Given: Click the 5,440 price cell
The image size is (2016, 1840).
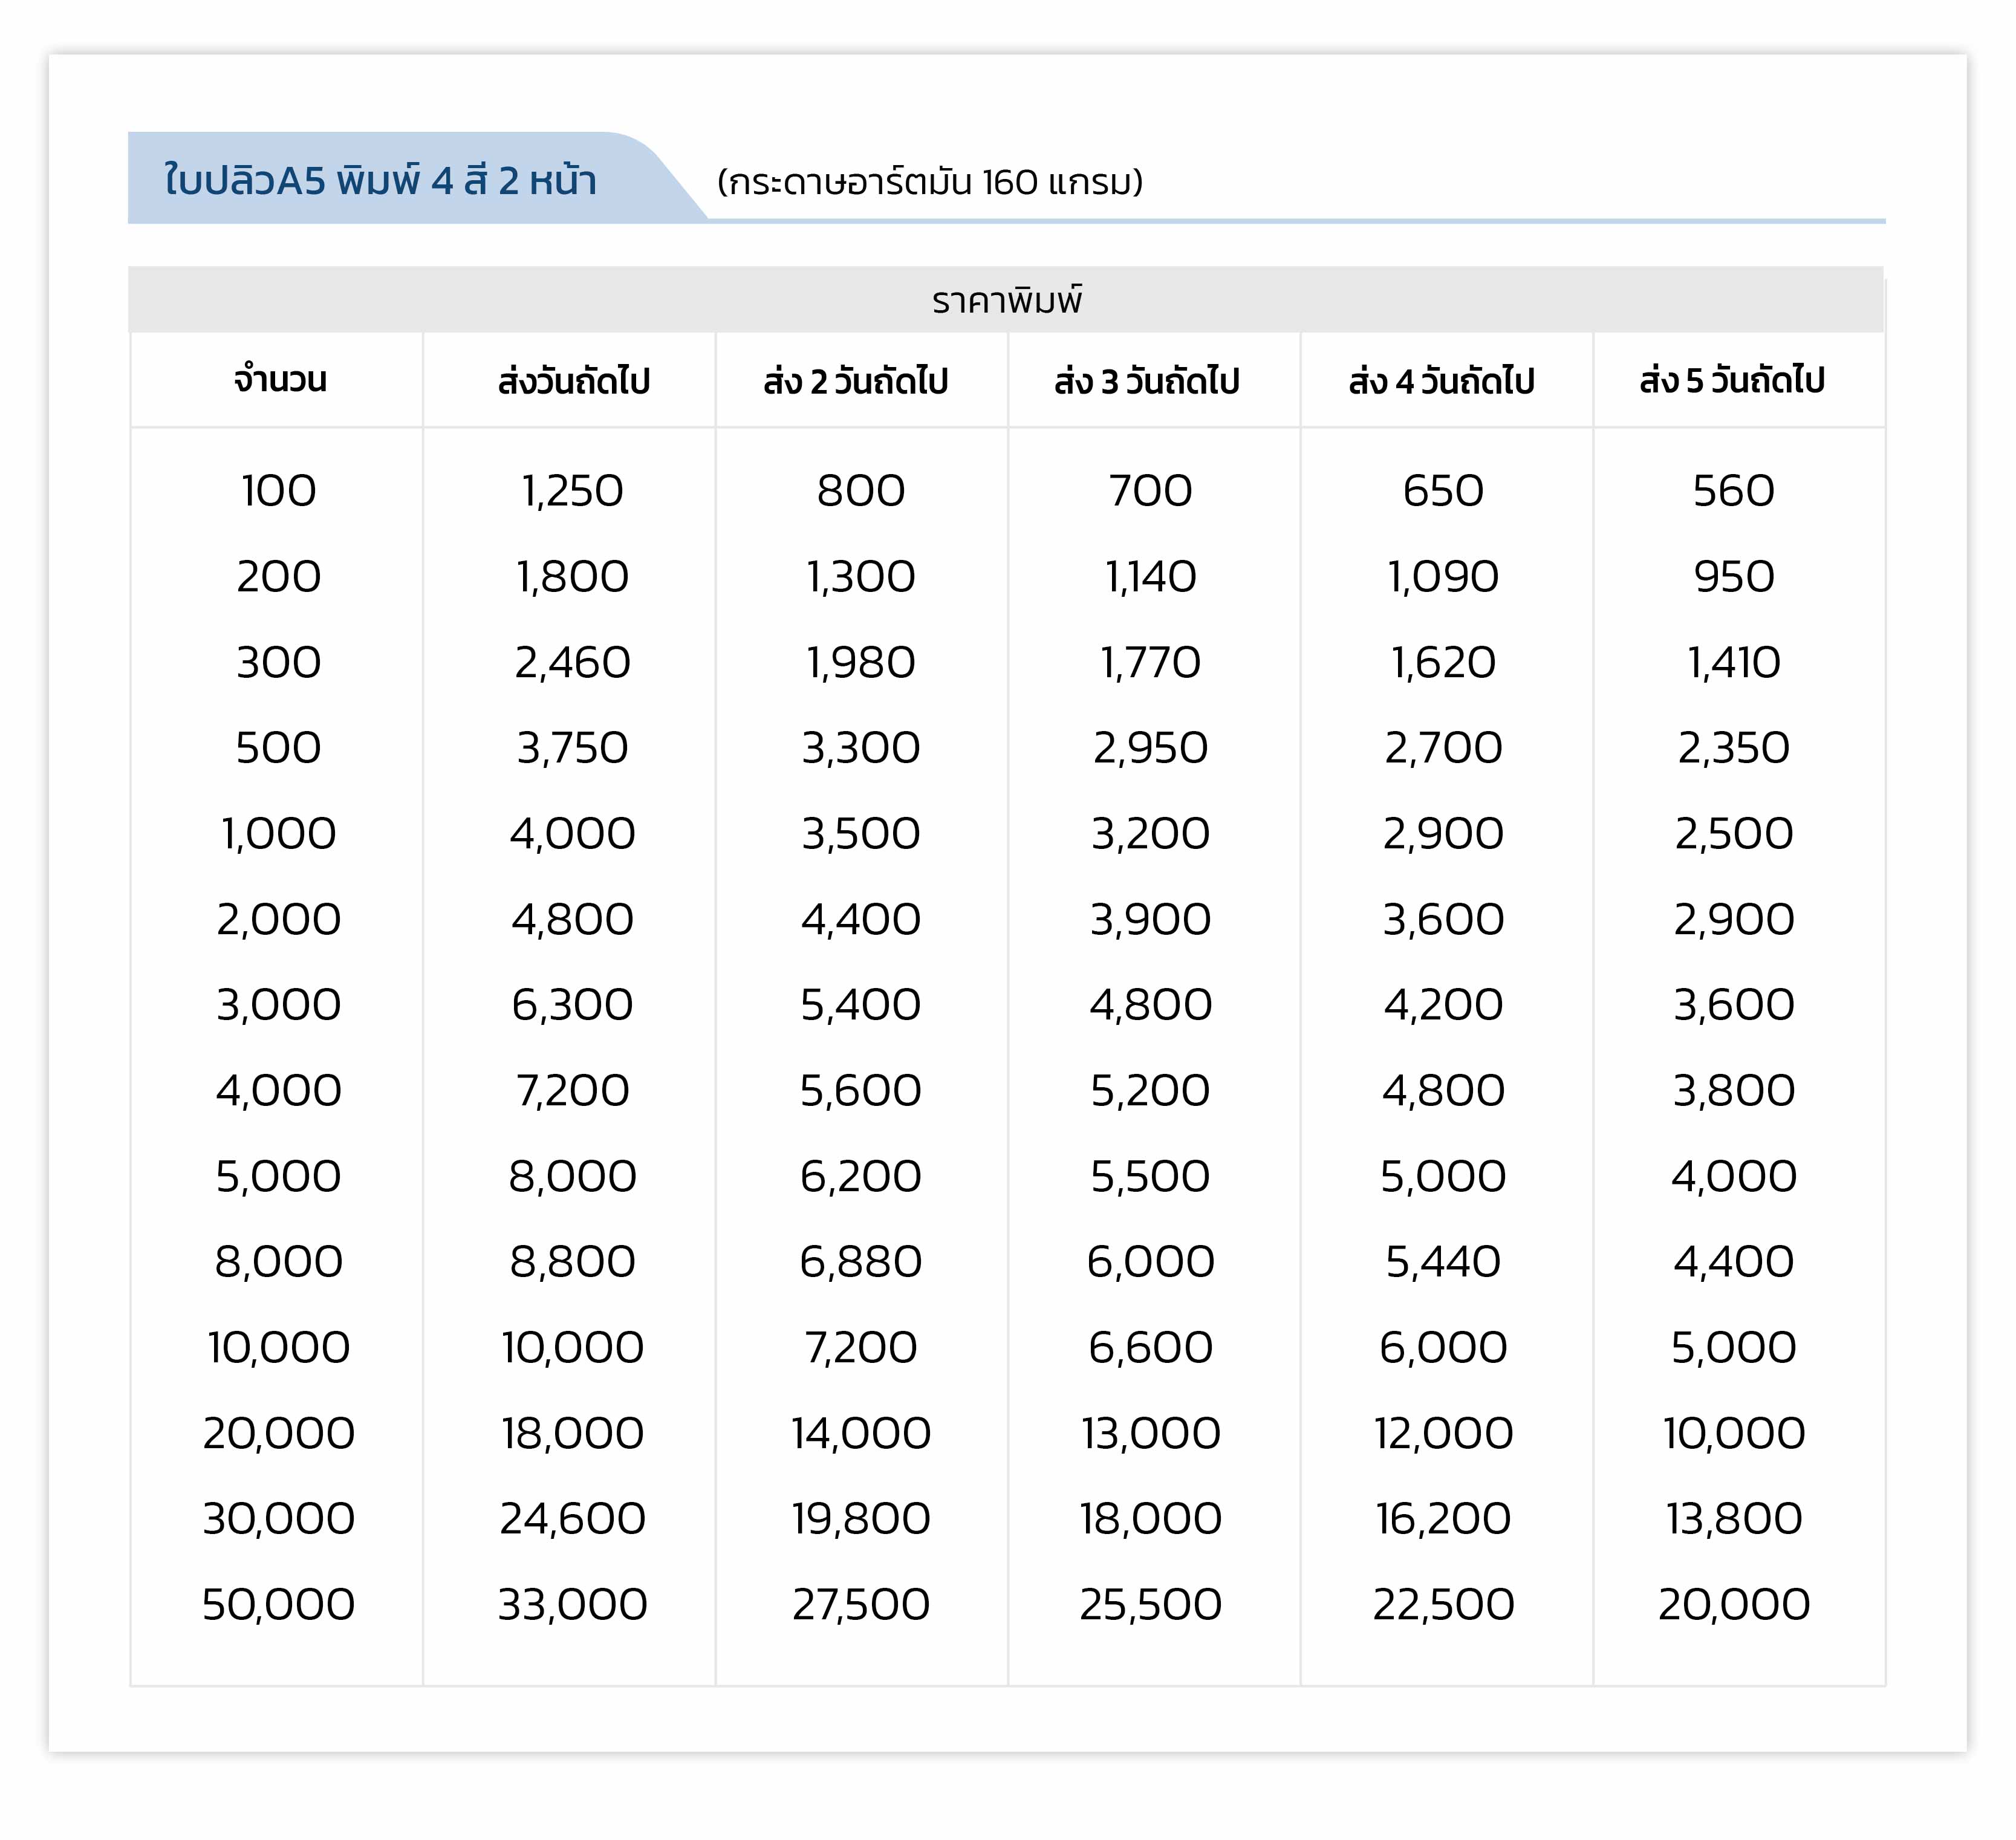Looking at the screenshot, I should [x=1443, y=1262].
